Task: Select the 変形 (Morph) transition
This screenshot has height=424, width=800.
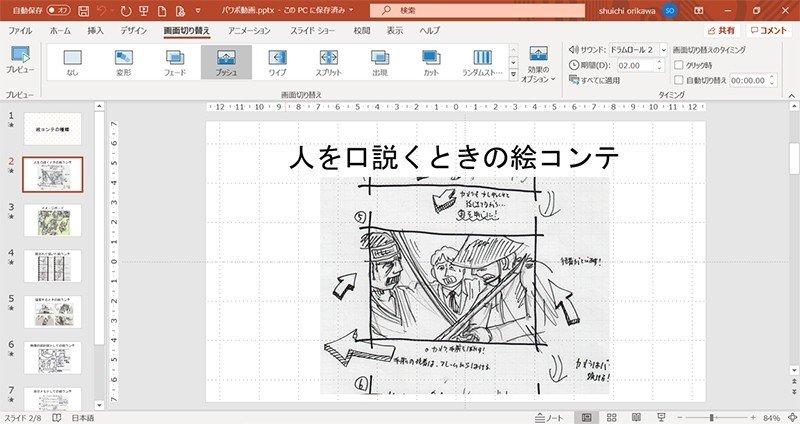Action: [123, 62]
